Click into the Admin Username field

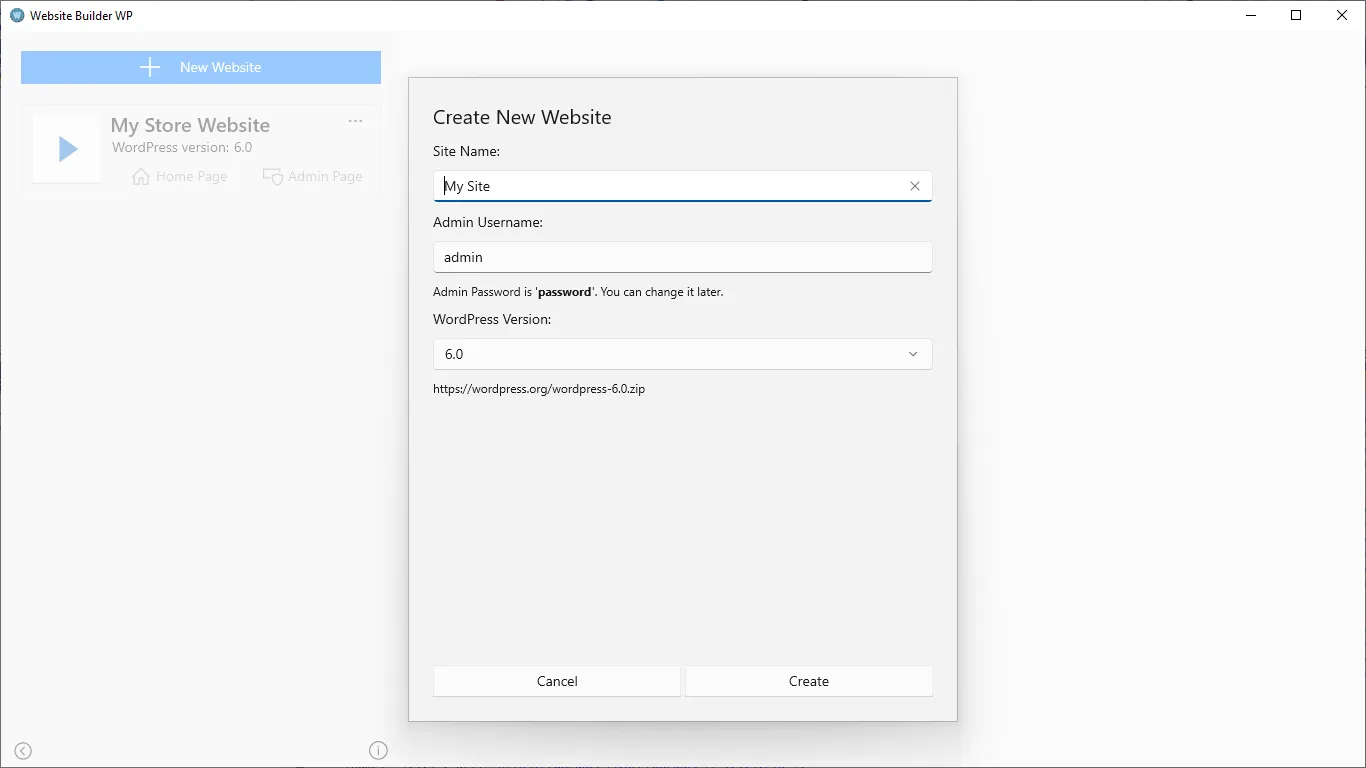pos(683,257)
